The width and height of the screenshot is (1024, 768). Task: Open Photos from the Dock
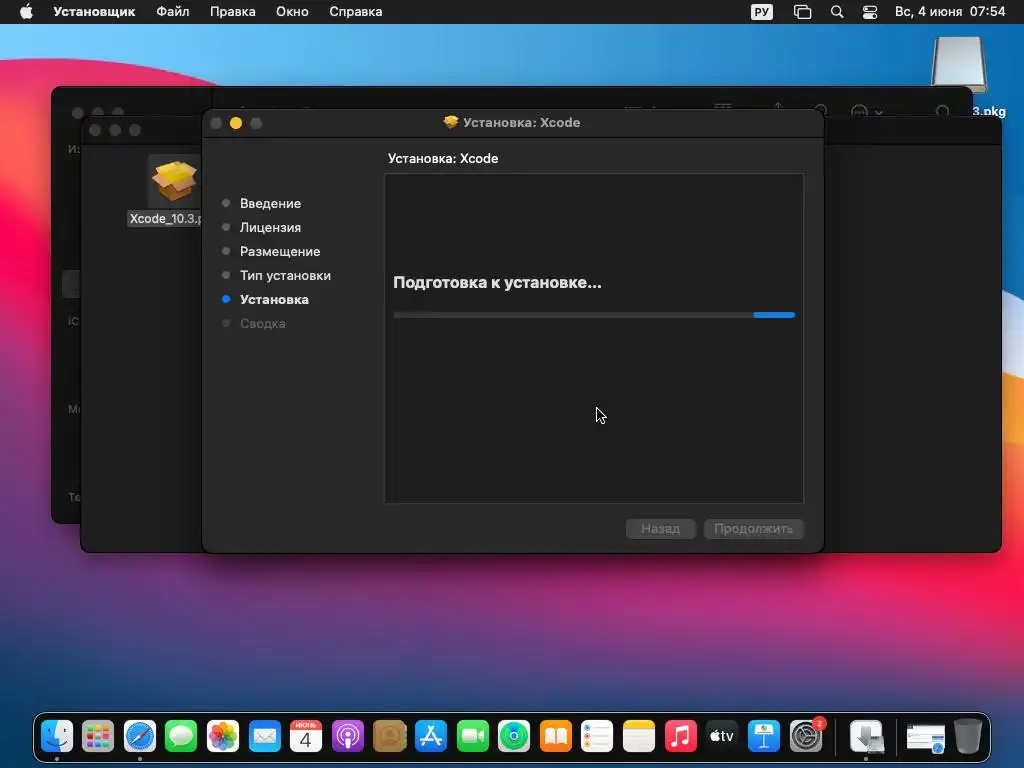pyautogui.click(x=223, y=737)
